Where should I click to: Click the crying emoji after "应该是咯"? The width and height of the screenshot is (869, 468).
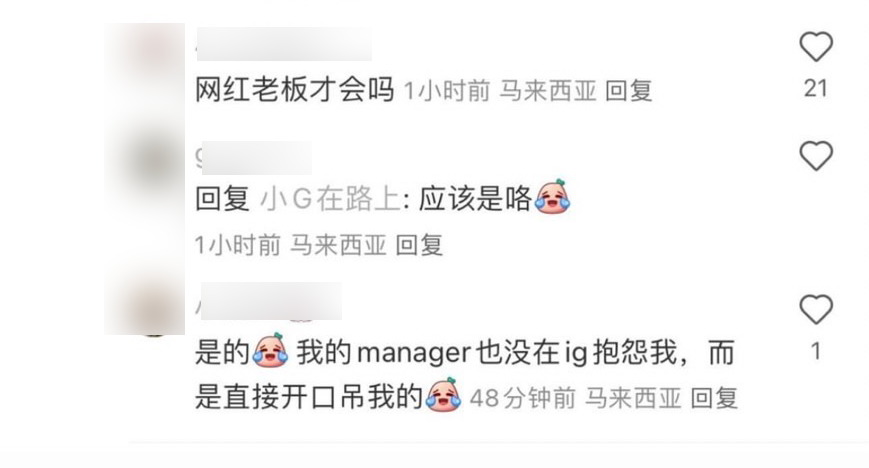click(x=552, y=196)
